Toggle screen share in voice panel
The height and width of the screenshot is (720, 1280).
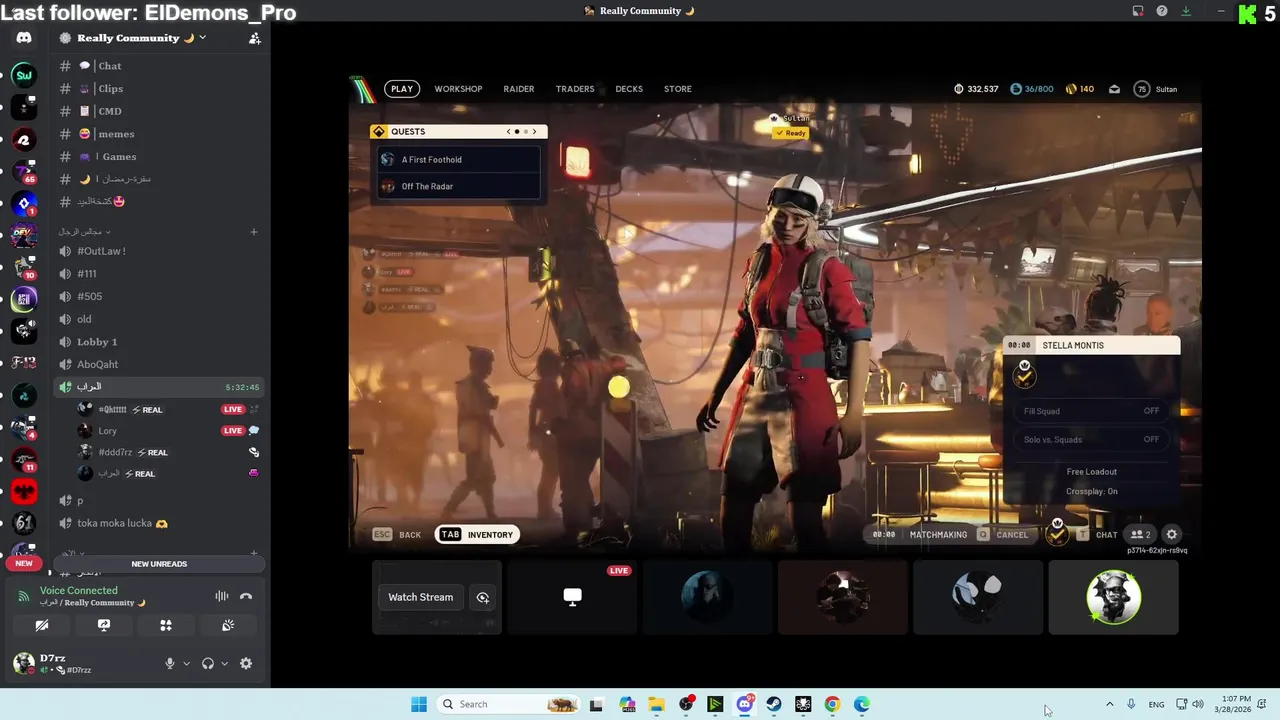pyautogui.click(x=104, y=625)
